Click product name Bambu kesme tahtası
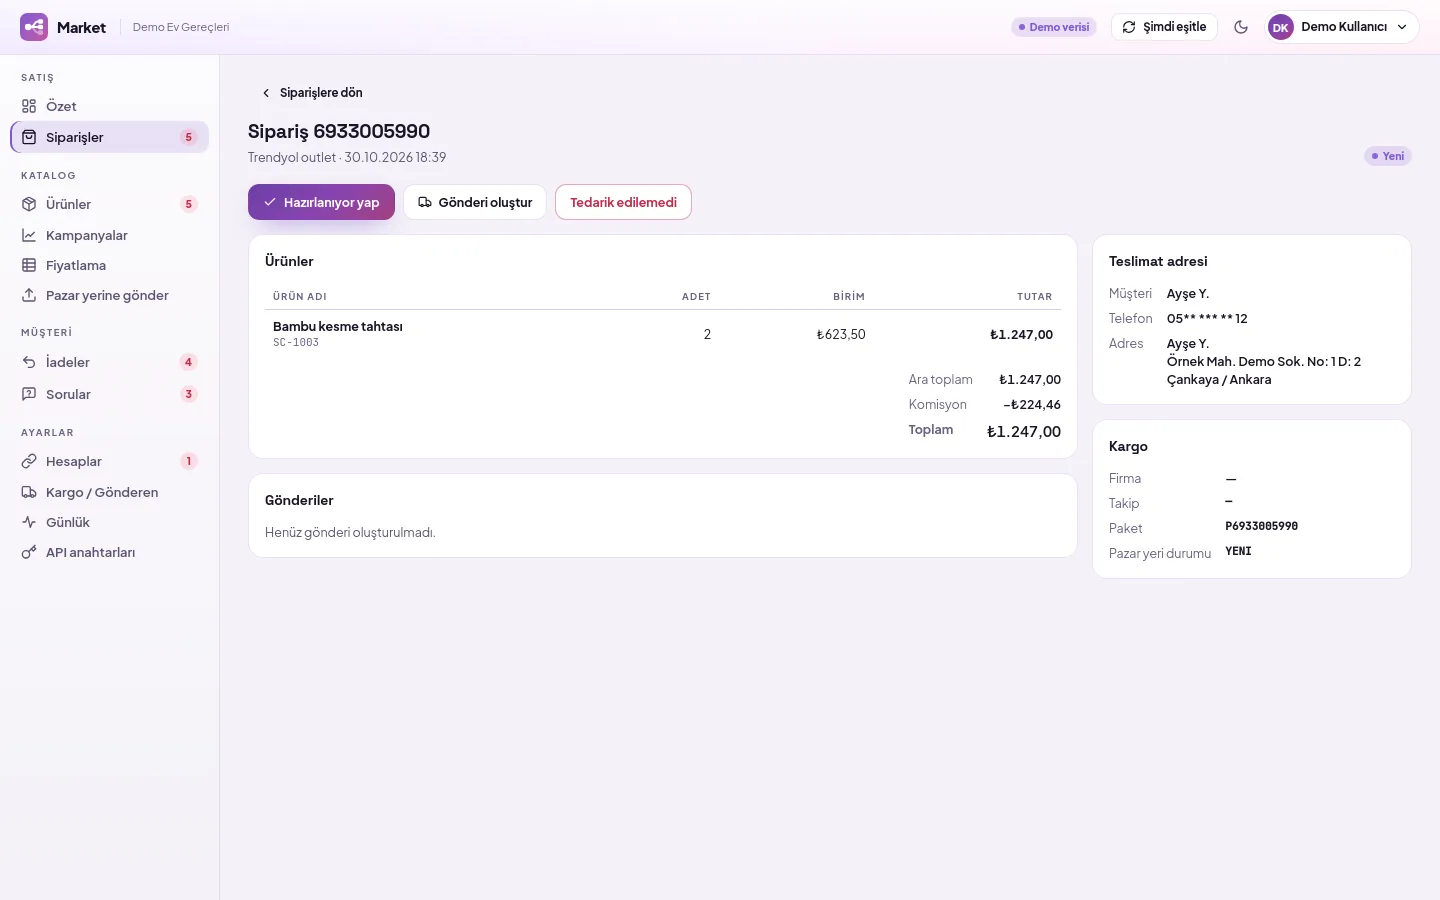Screen dimensions: 1440x900 (338, 326)
